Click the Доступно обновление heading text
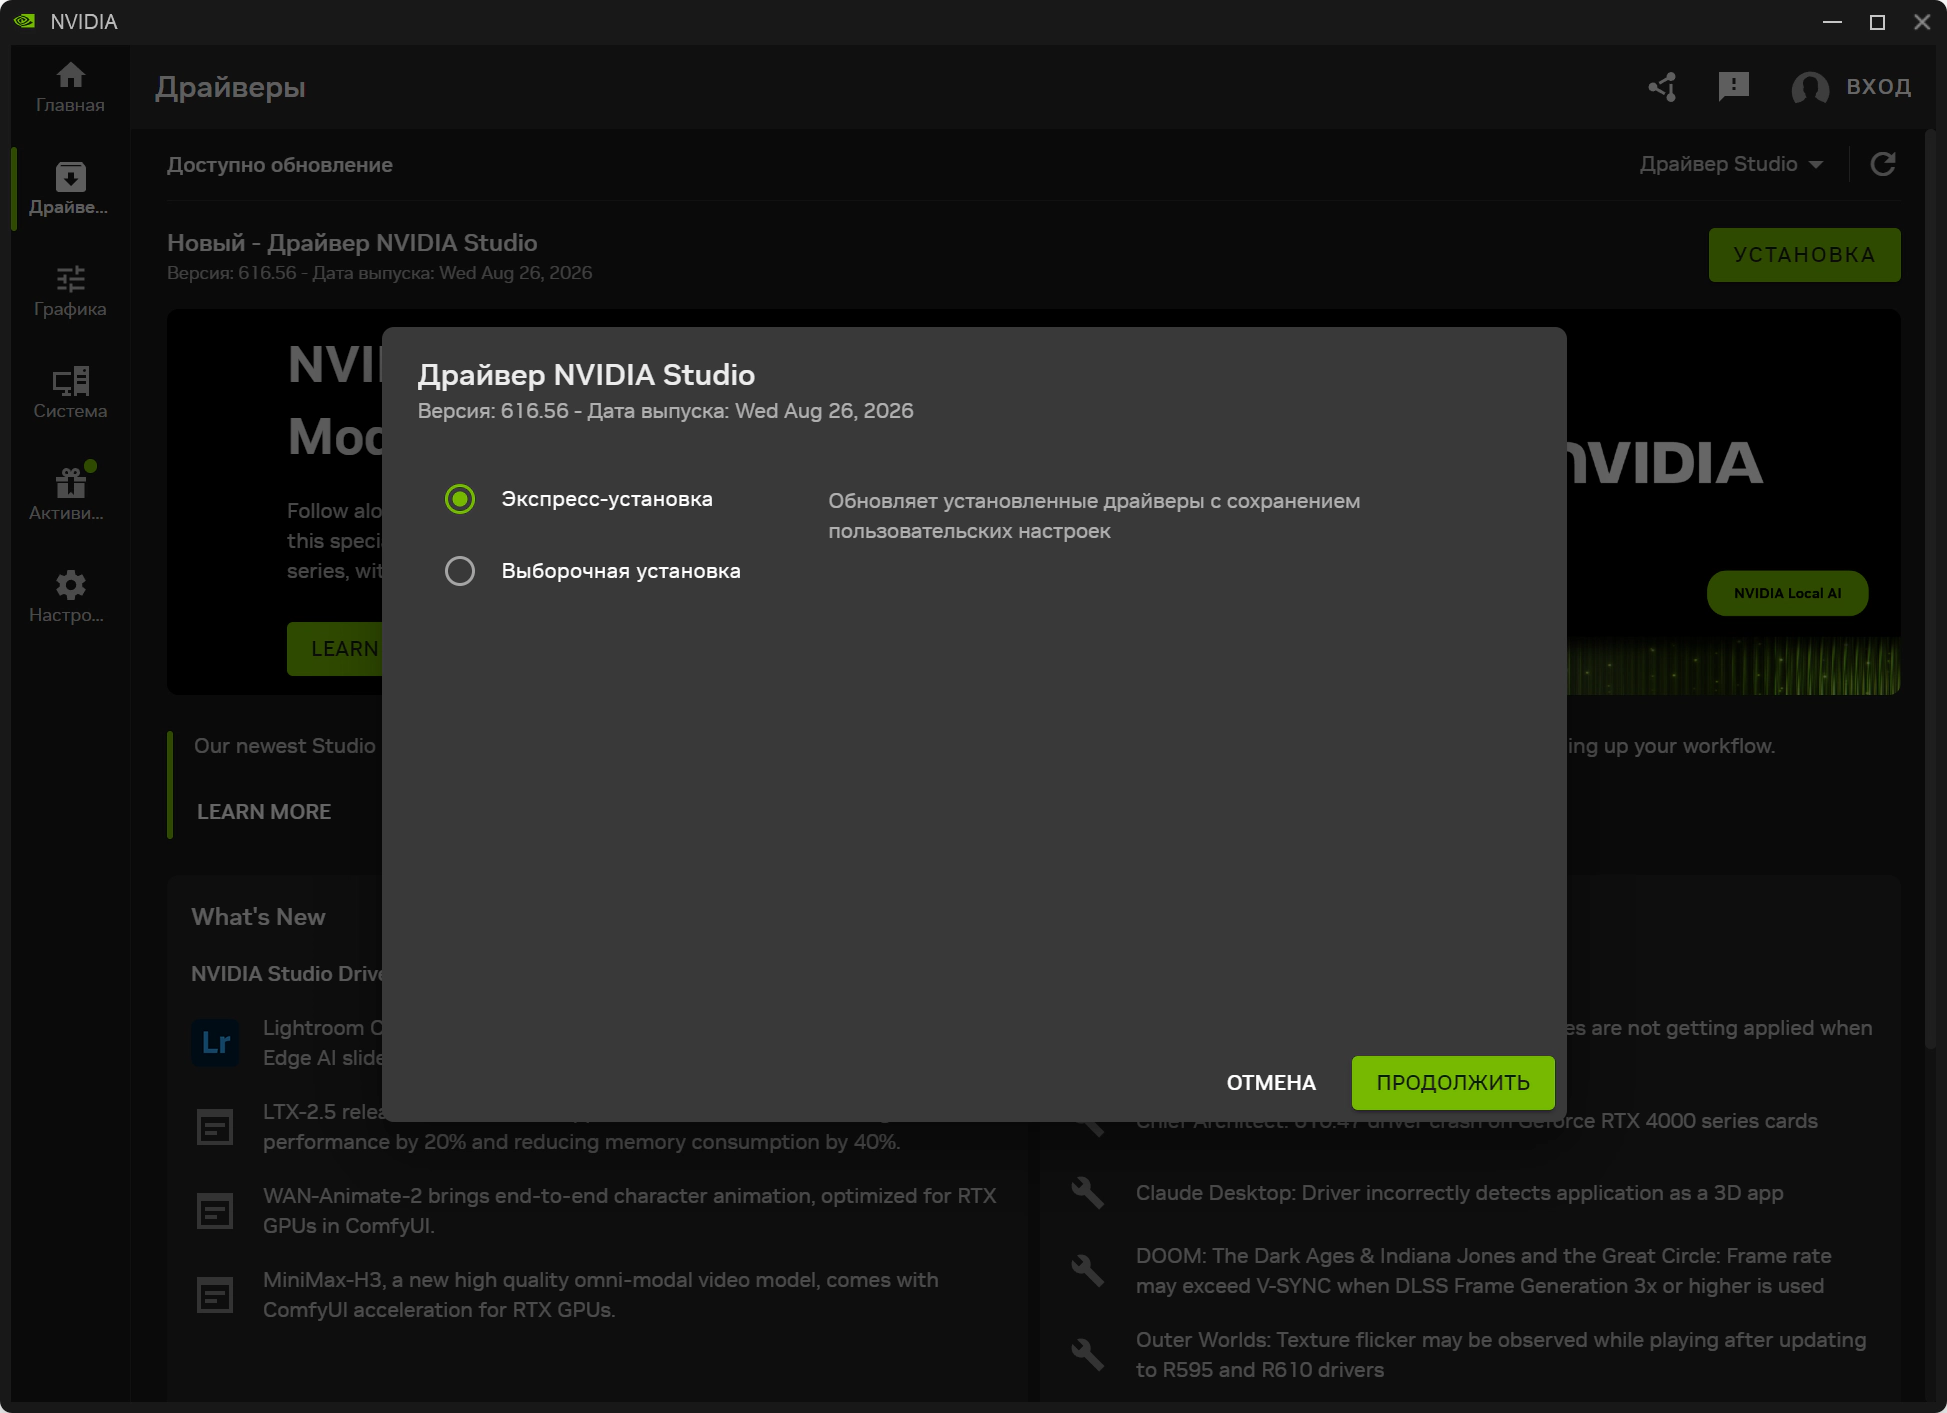This screenshot has width=1947, height=1413. coord(279,165)
